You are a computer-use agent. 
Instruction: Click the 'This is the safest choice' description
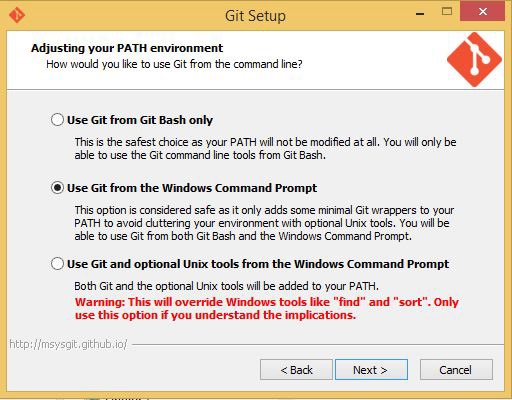(x=265, y=148)
